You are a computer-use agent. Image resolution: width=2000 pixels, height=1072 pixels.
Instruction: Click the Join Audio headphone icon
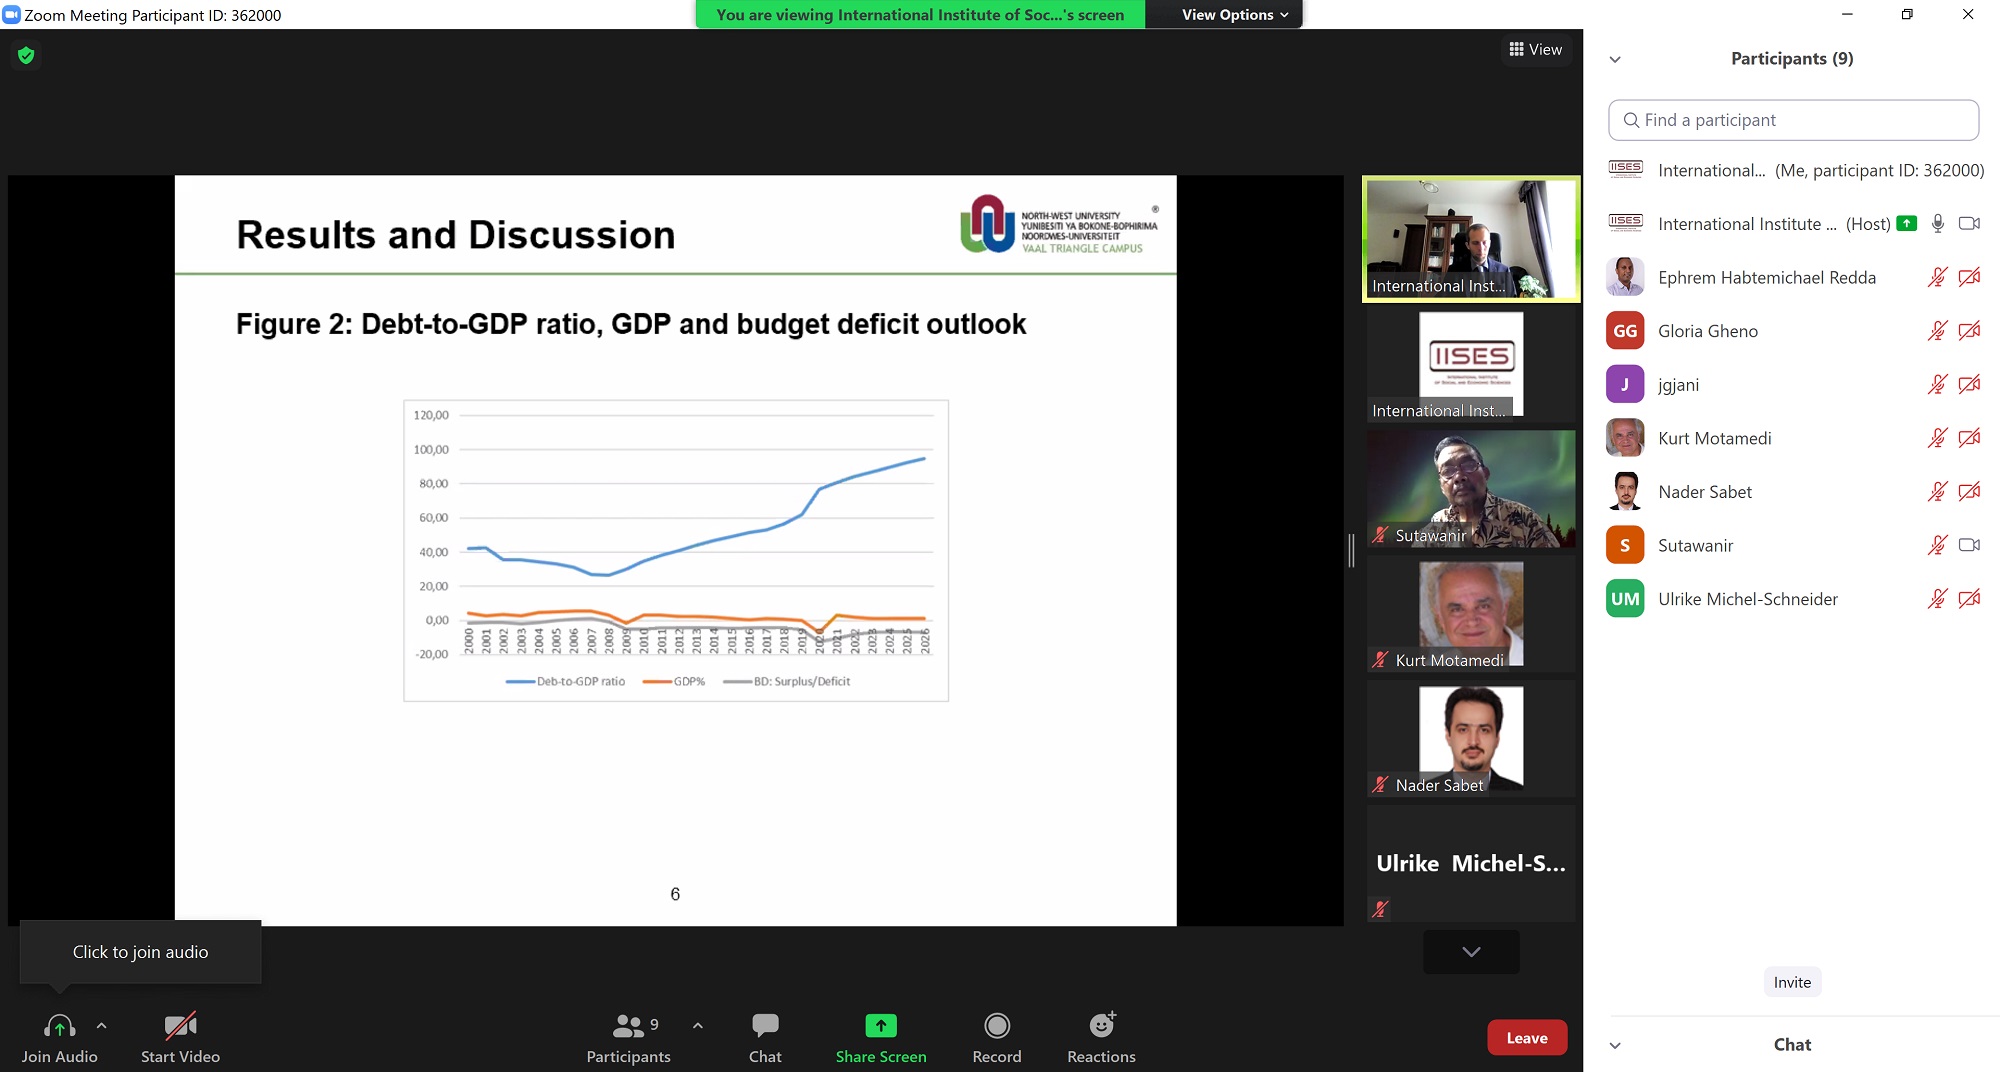(x=59, y=1026)
